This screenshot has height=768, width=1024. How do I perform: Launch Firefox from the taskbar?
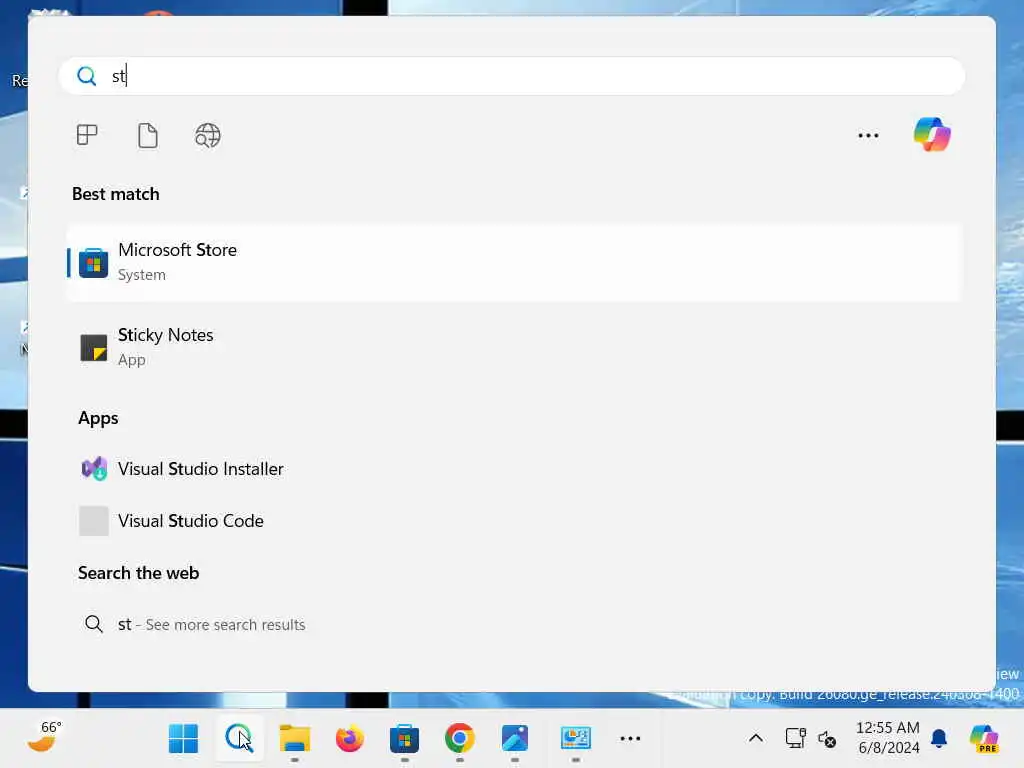pyautogui.click(x=349, y=739)
